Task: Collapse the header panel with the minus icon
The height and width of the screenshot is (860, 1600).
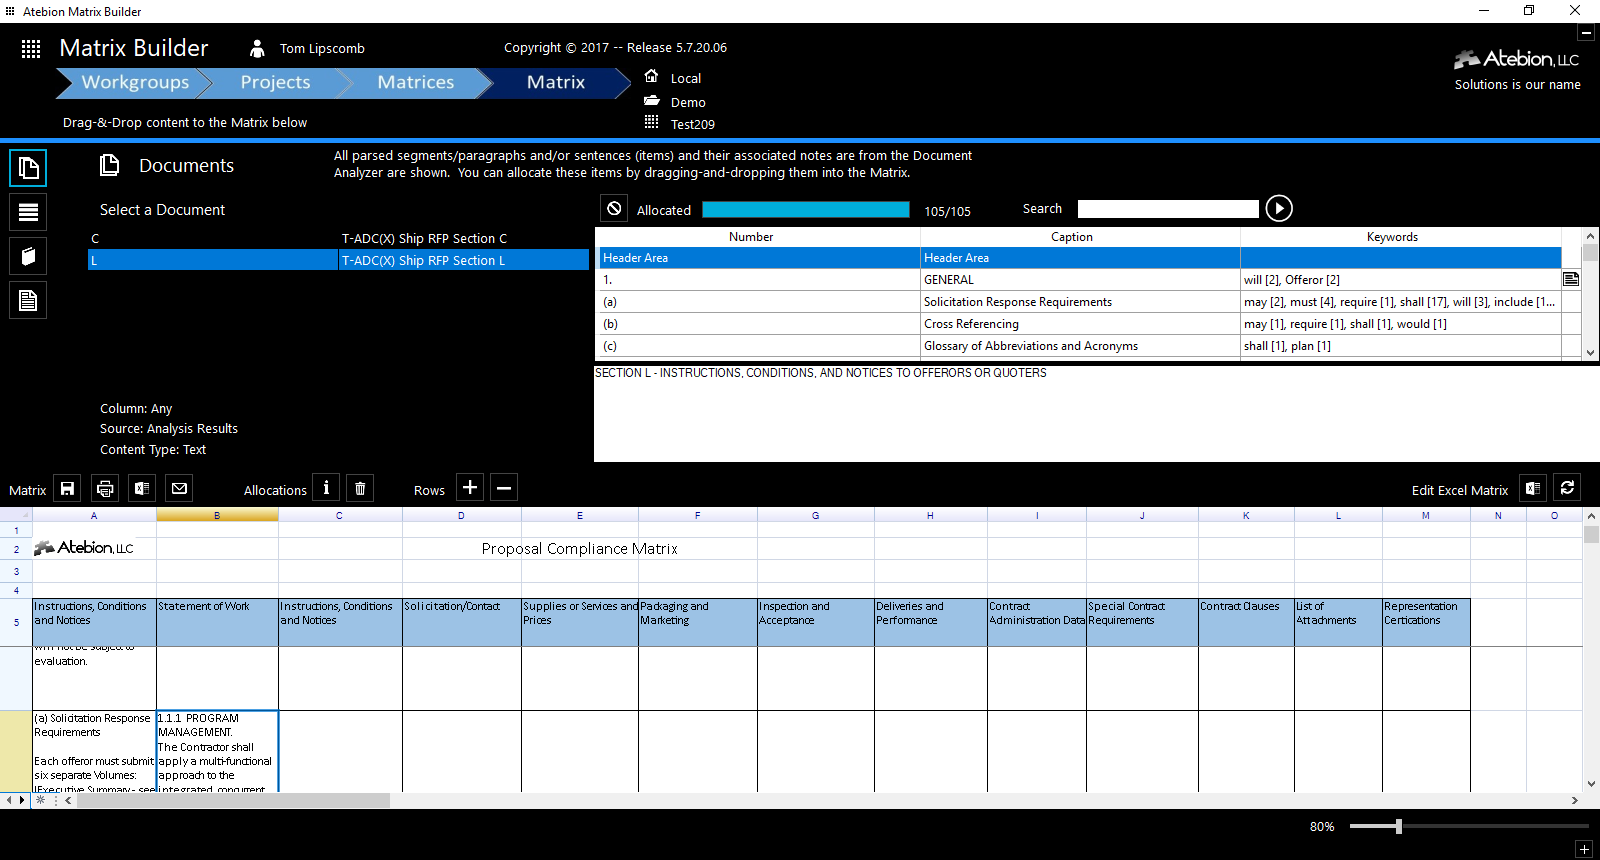Action: (1586, 33)
